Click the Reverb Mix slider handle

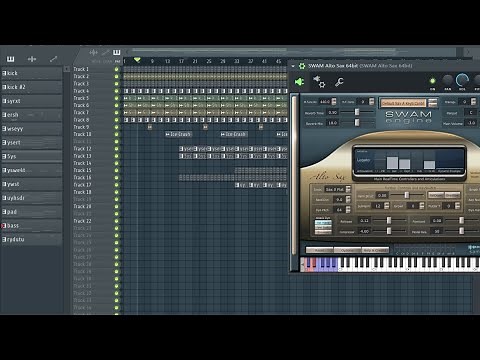(357, 123)
